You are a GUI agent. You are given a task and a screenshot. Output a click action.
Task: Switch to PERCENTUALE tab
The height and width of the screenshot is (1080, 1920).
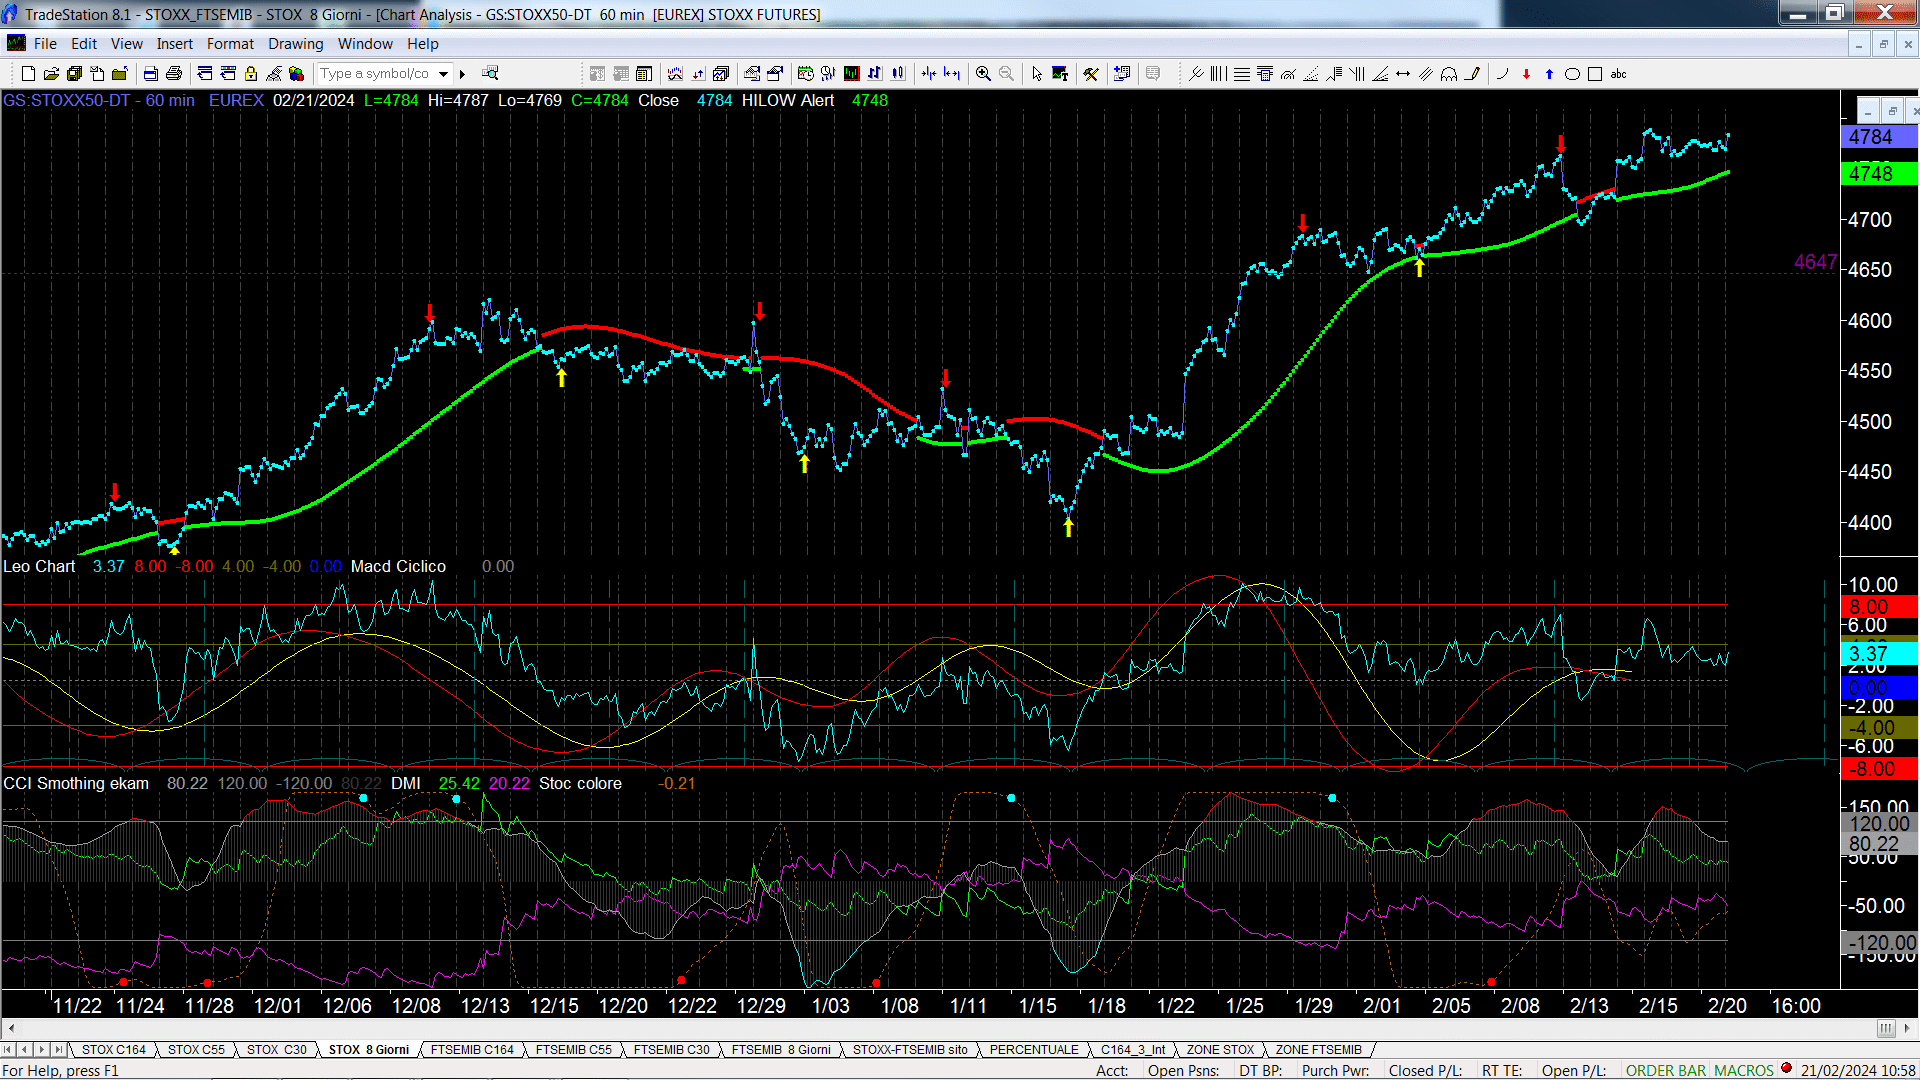click(1034, 1050)
